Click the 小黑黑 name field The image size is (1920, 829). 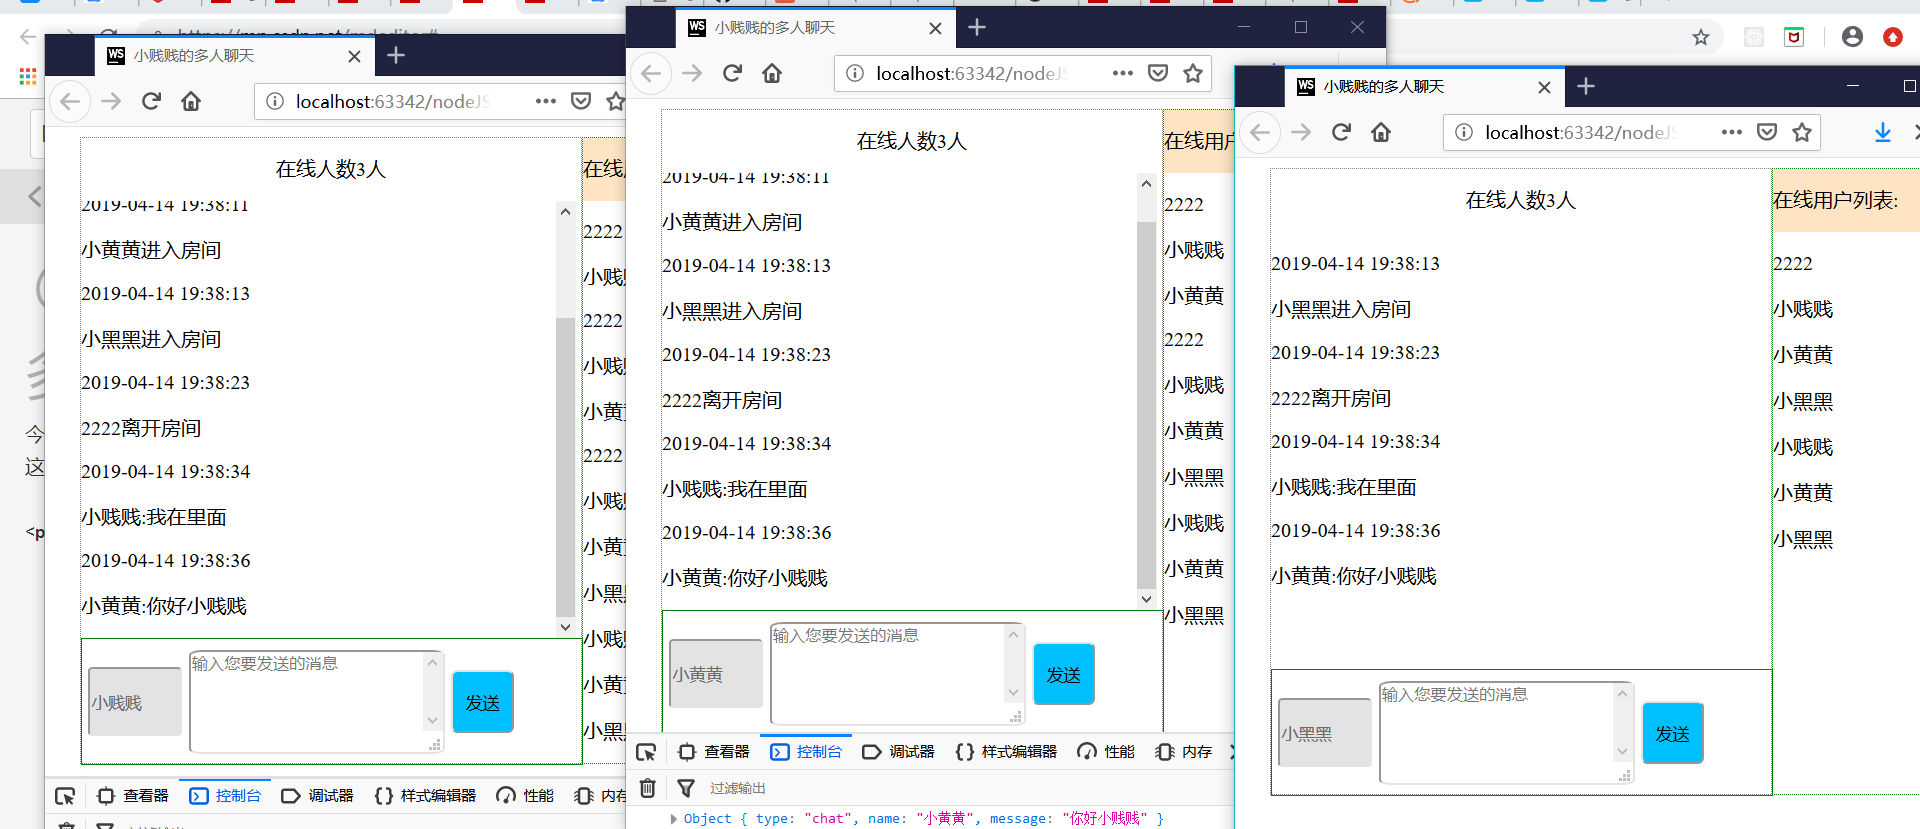(1325, 733)
